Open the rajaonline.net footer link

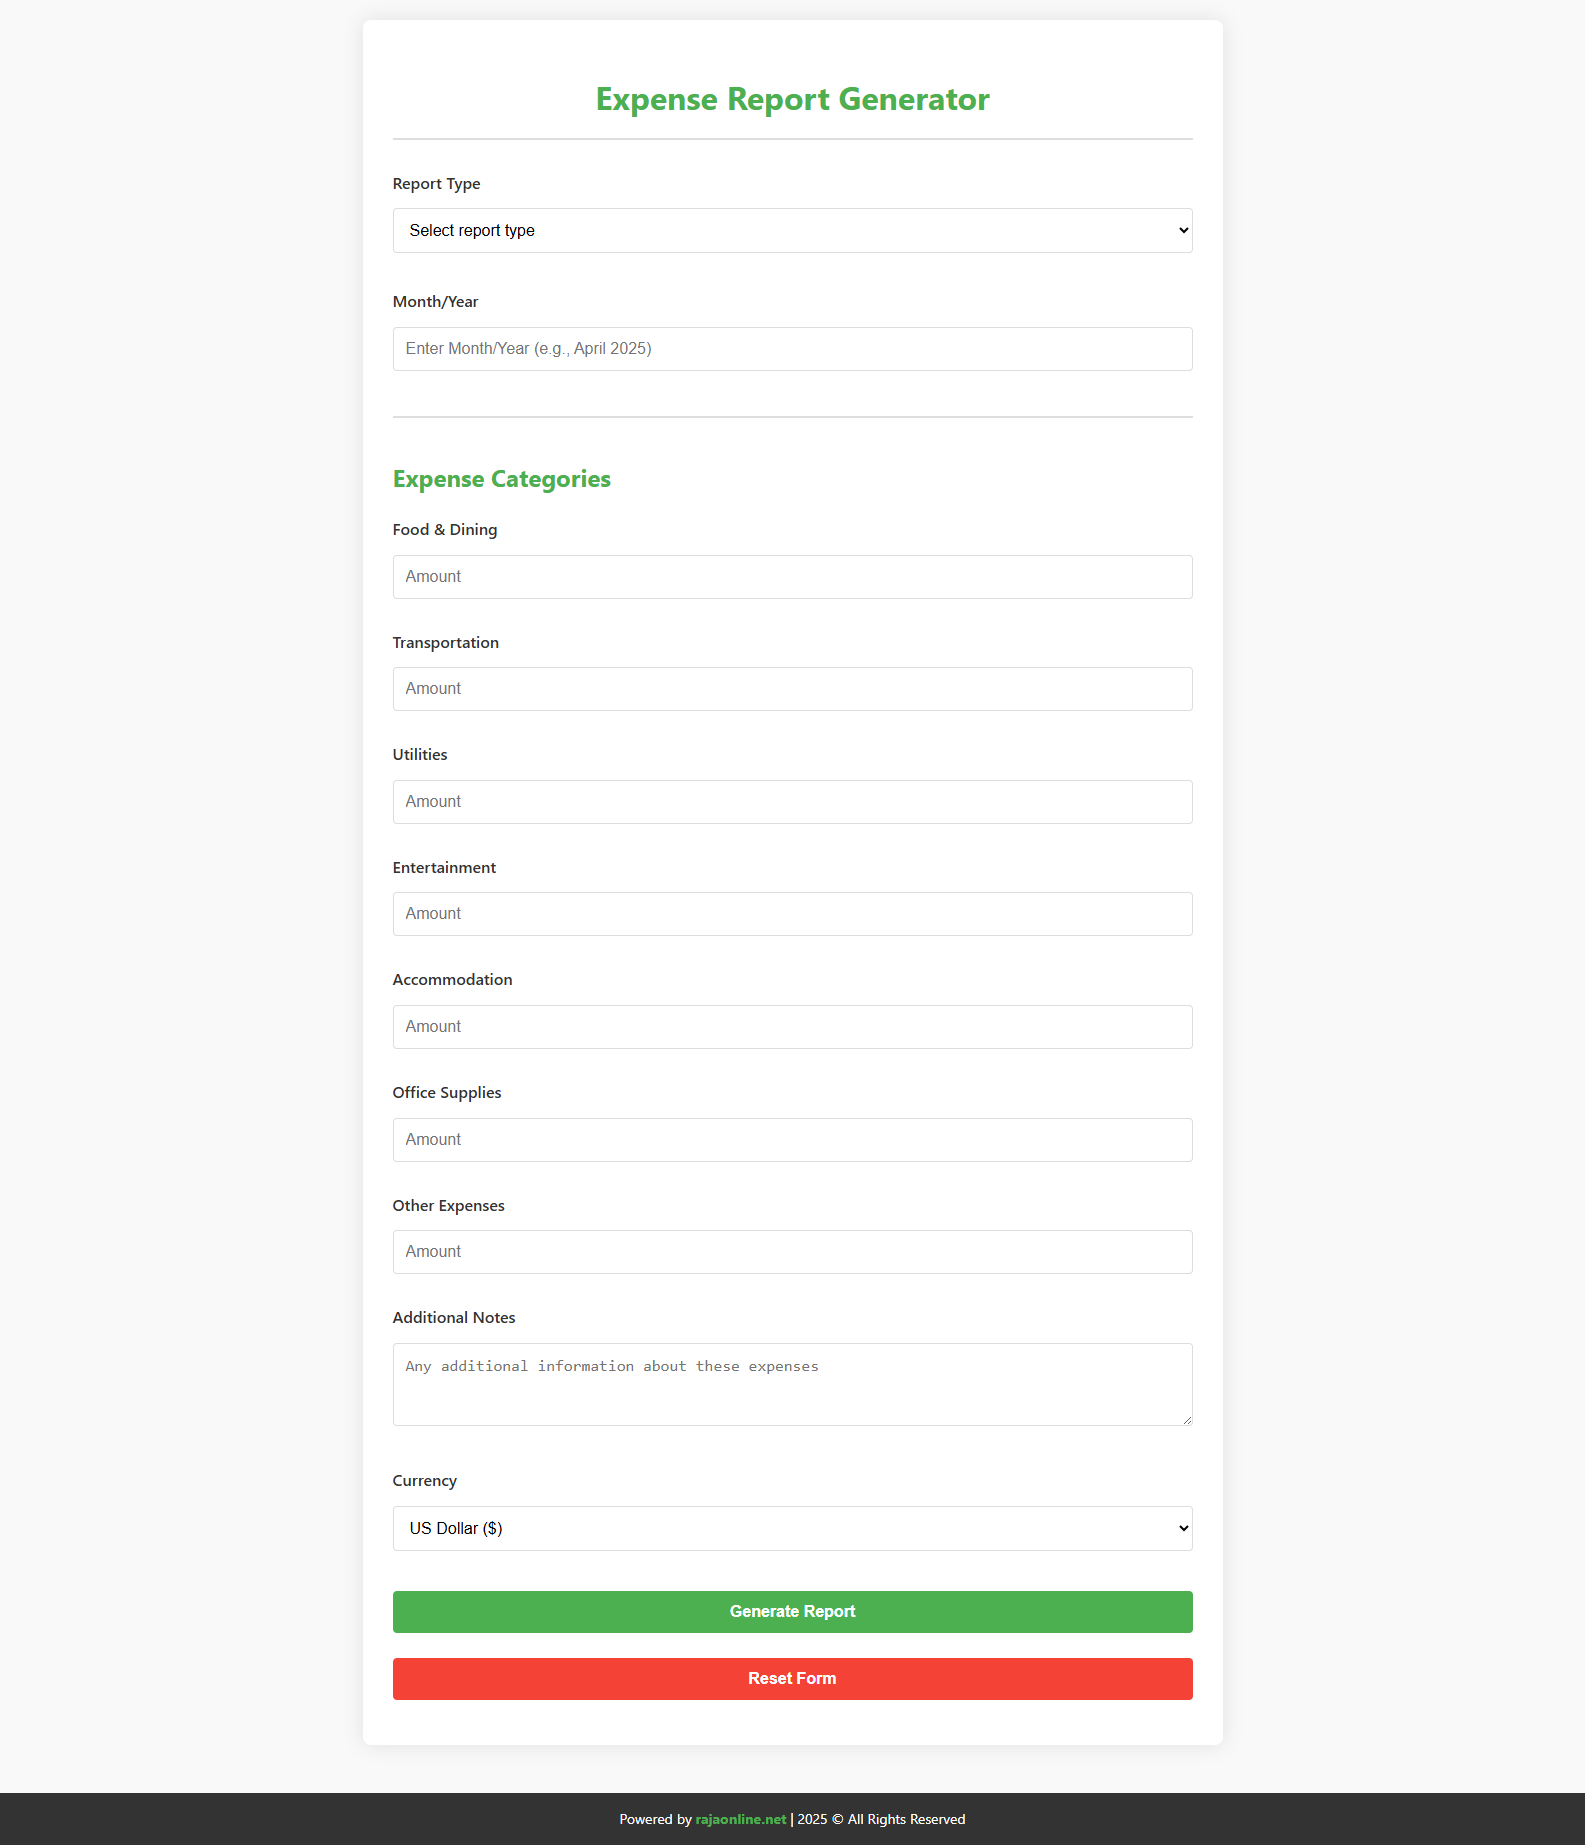[741, 1819]
